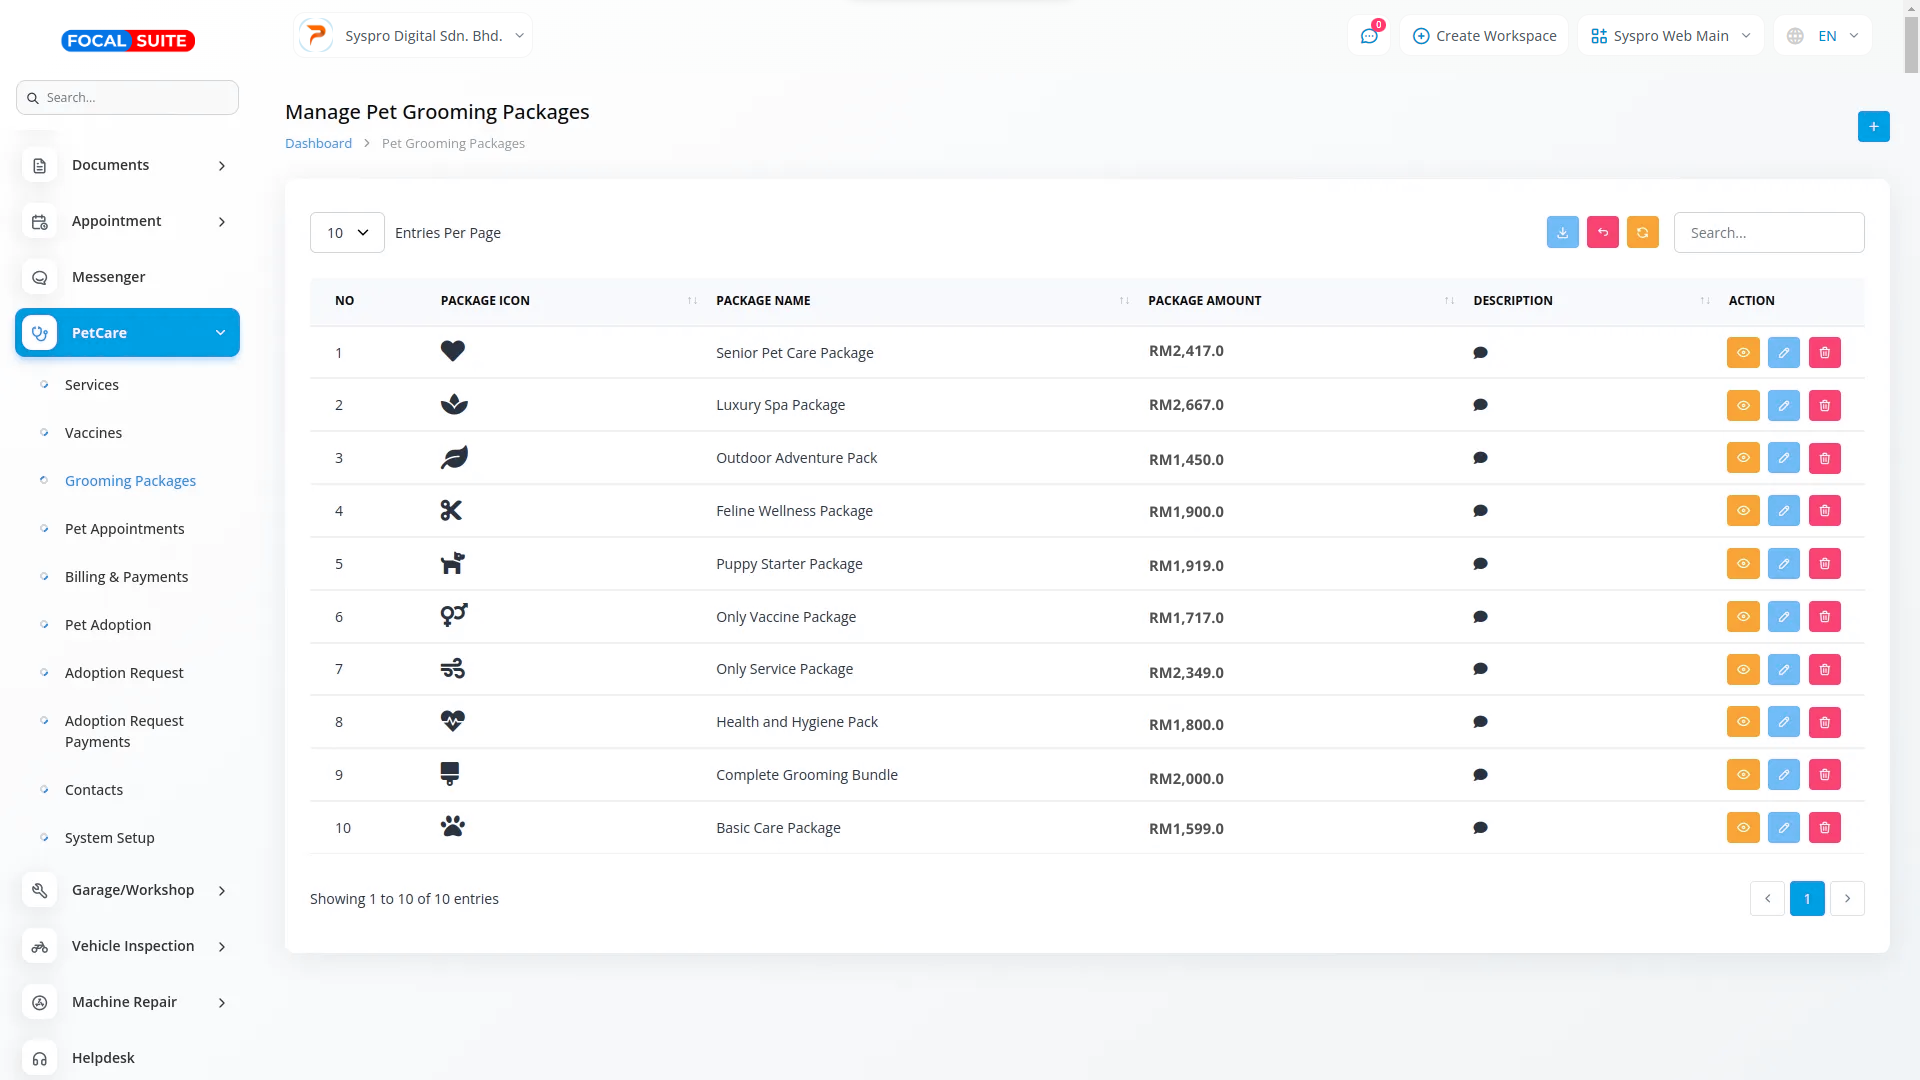
Task: Click the pink import arrow icon
Action: pos(1602,232)
